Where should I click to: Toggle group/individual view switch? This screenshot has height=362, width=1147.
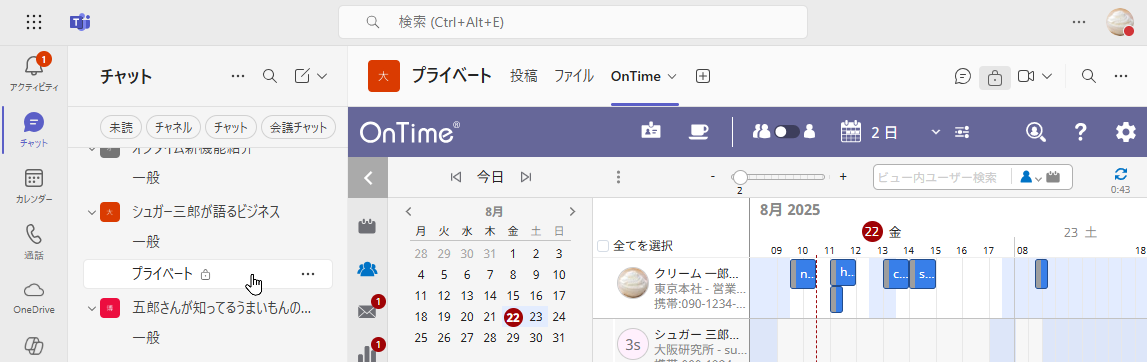pos(787,132)
